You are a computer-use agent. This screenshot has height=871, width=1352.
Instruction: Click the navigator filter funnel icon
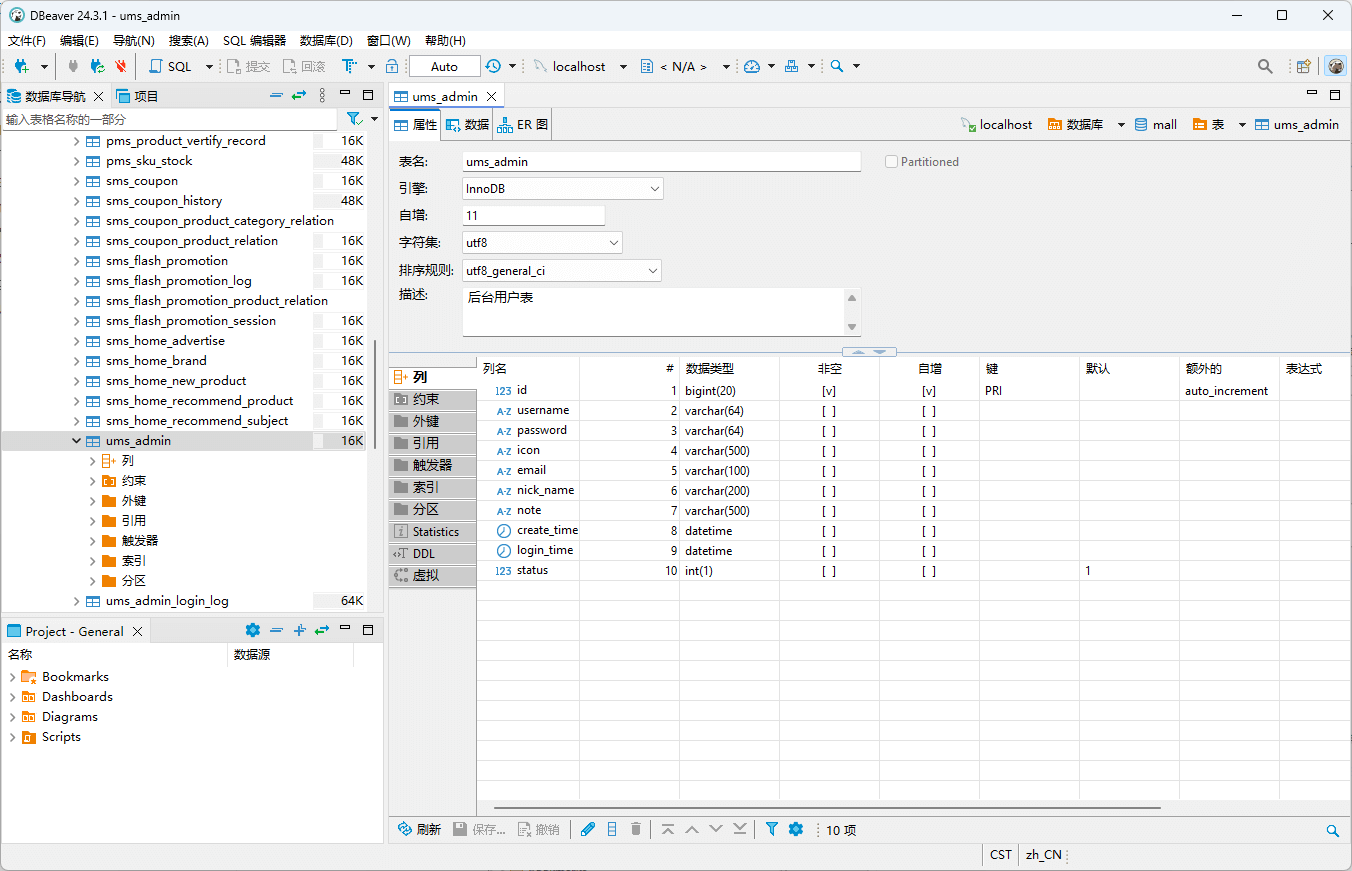point(353,119)
